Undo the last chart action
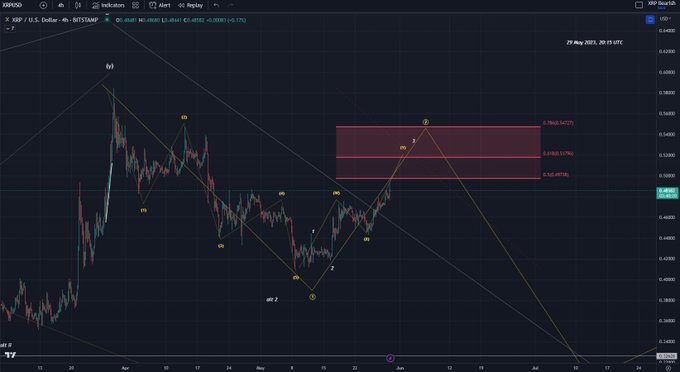 point(216,5)
